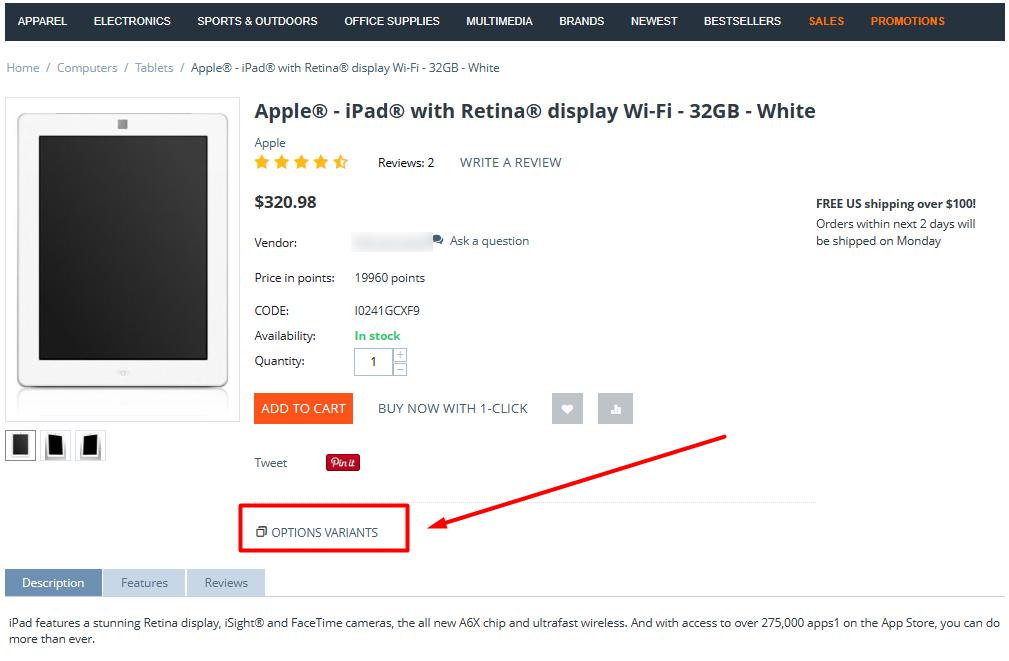Image resolution: width=1009 pixels, height=661 pixels.
Task: Select the second iPad thumbnail
Action: (55, 445)
